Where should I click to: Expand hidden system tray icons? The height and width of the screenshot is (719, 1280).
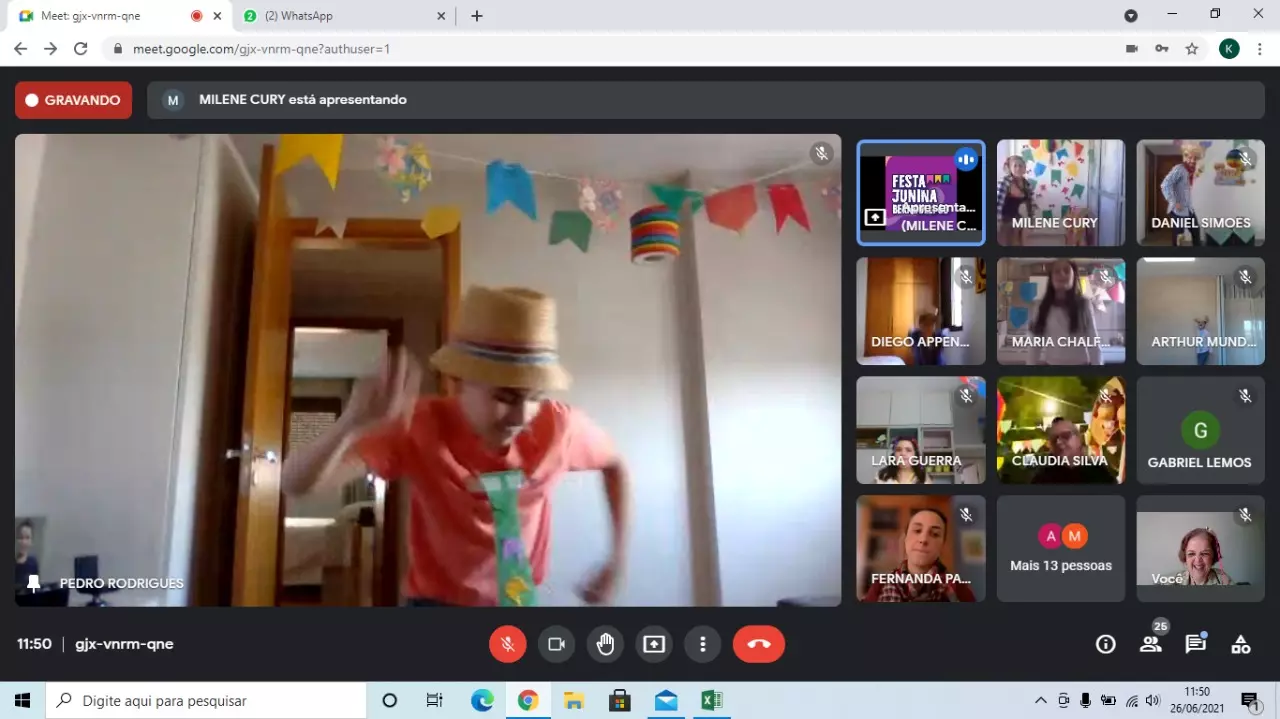point(1040,700)
